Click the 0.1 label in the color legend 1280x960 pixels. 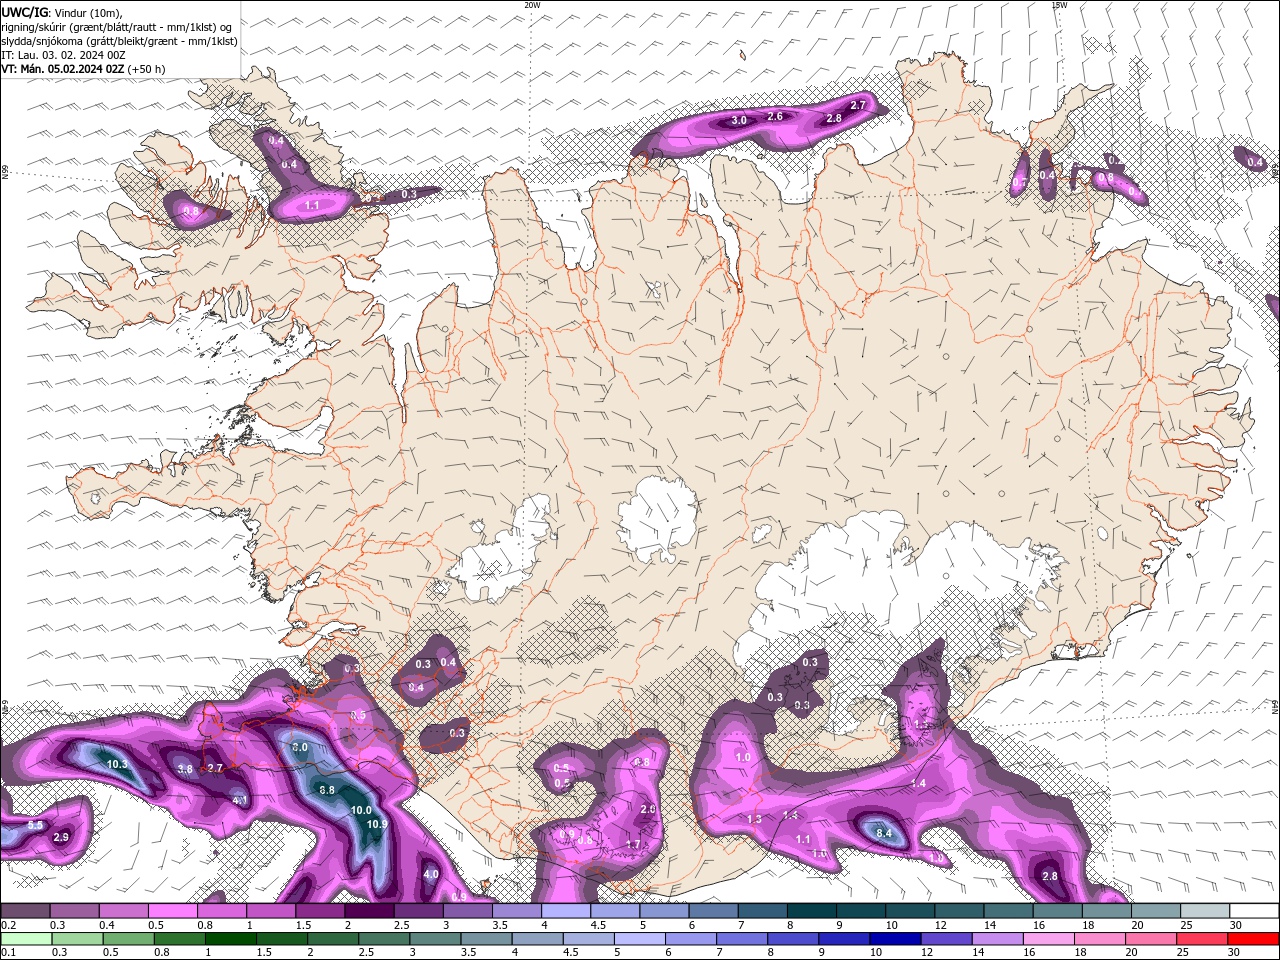[x=8, y=952]
